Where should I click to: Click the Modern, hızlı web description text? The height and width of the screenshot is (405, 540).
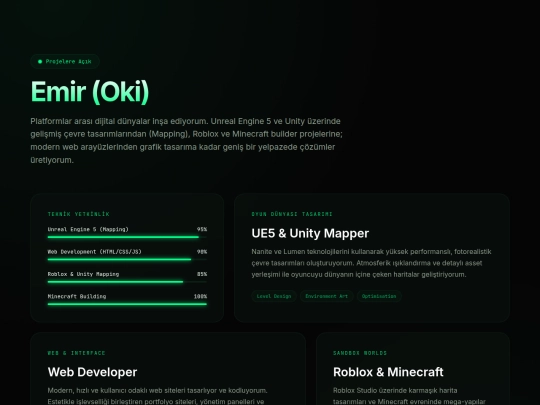(x=157, y=396)
